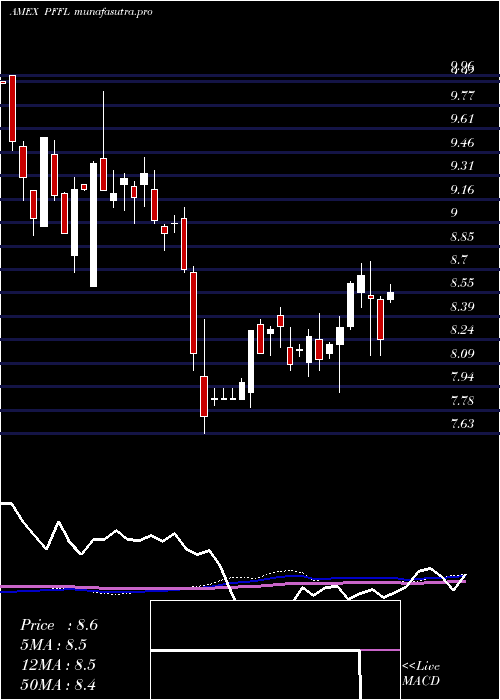Click the 9.77 price axis label
The image size is (500, 700).
(x=462, y=96)
